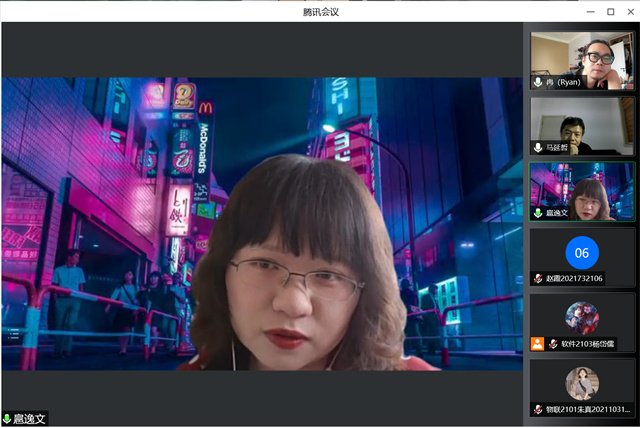
Task: Click the muted mic icon beside 软件2103杨岱儒
Action: pyautogui.click(x=553, y=344)
